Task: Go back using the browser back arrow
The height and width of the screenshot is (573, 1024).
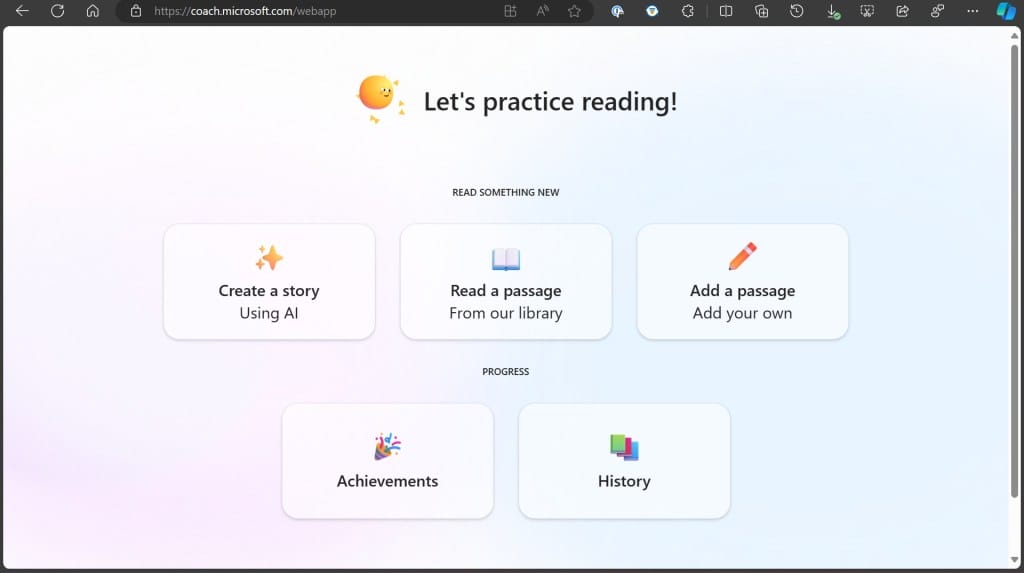Action: point(22,11)
